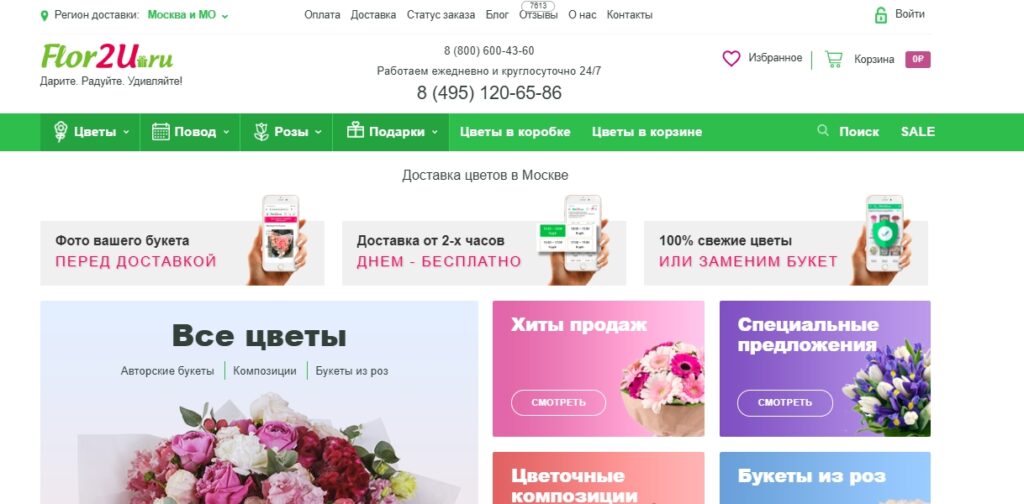Image resolution: width=1024 pixels, height=504 pixels.
Task: Open the Отзывы reviews link
Action: (x=538, y=15)
